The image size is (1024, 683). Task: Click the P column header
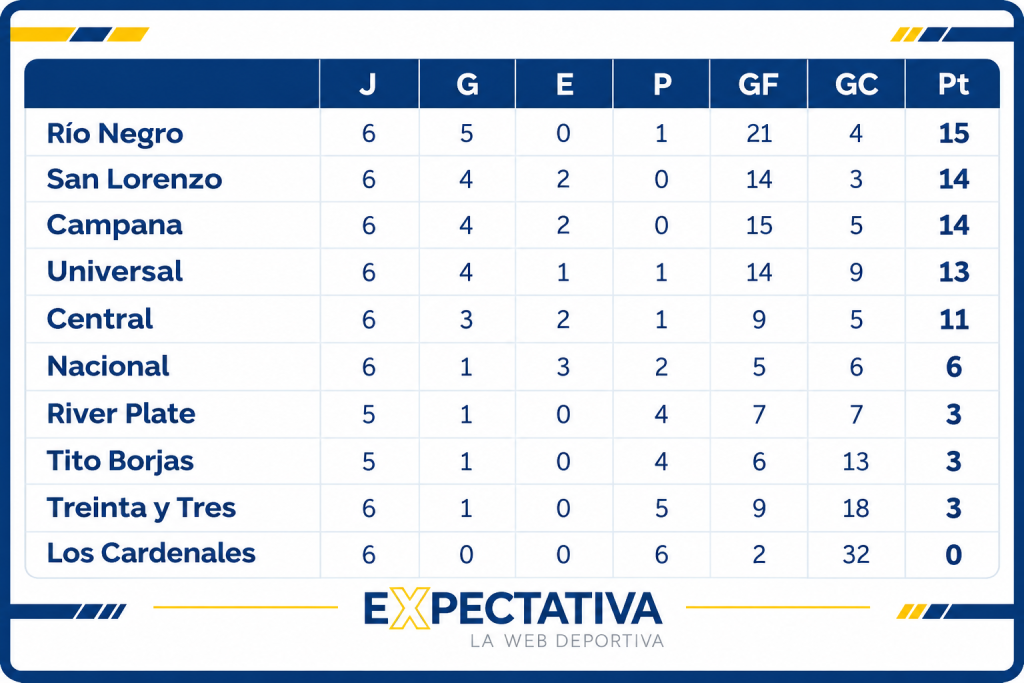(662, 84)
